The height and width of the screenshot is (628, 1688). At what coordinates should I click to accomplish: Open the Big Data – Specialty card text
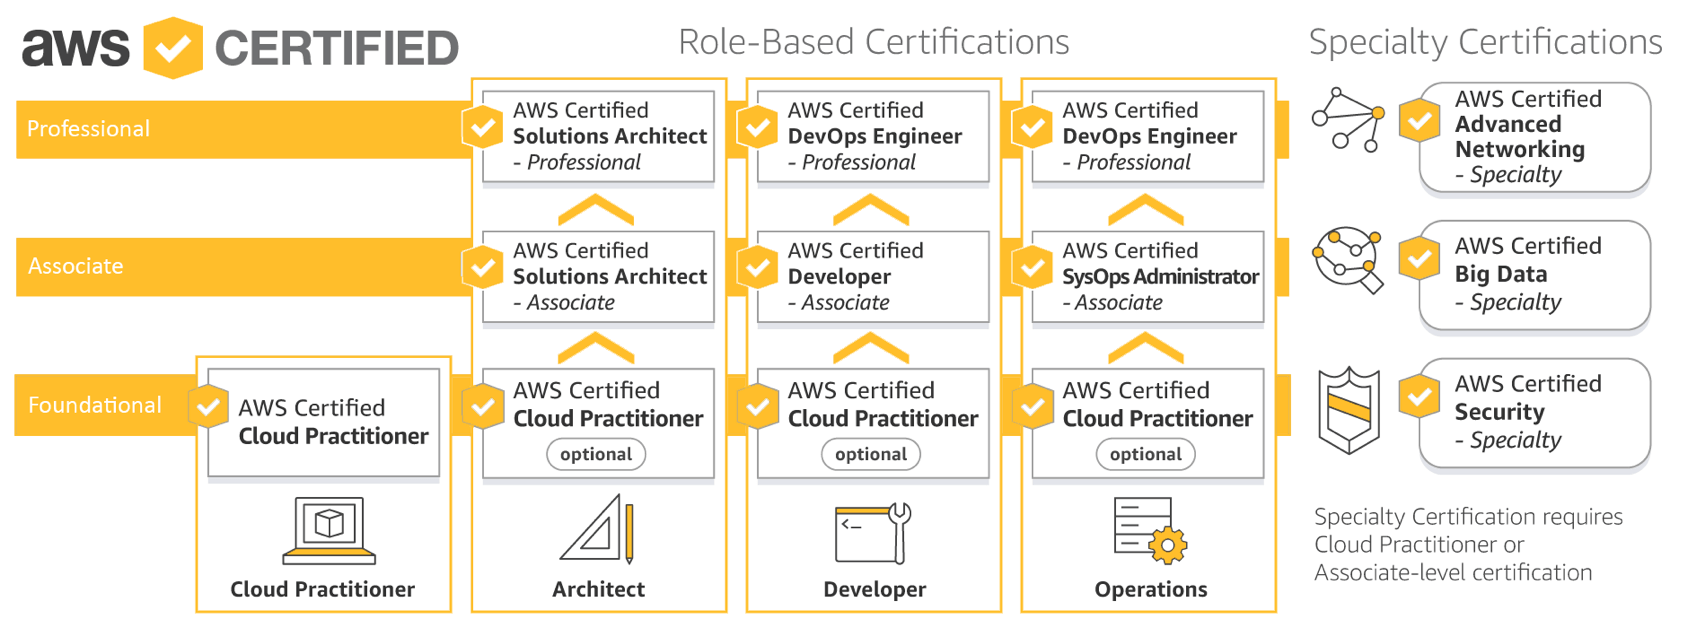pyautogui.click(x=1528, y=274)
